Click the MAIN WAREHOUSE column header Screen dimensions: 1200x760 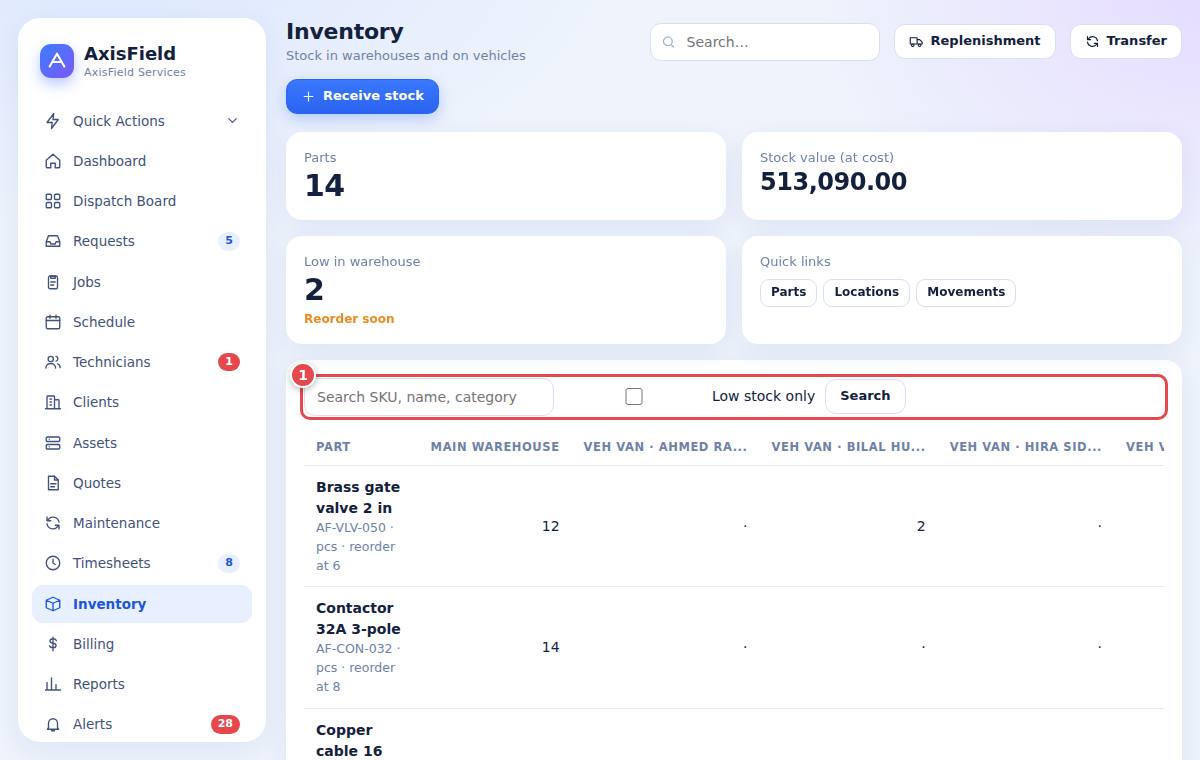[495, 447]
